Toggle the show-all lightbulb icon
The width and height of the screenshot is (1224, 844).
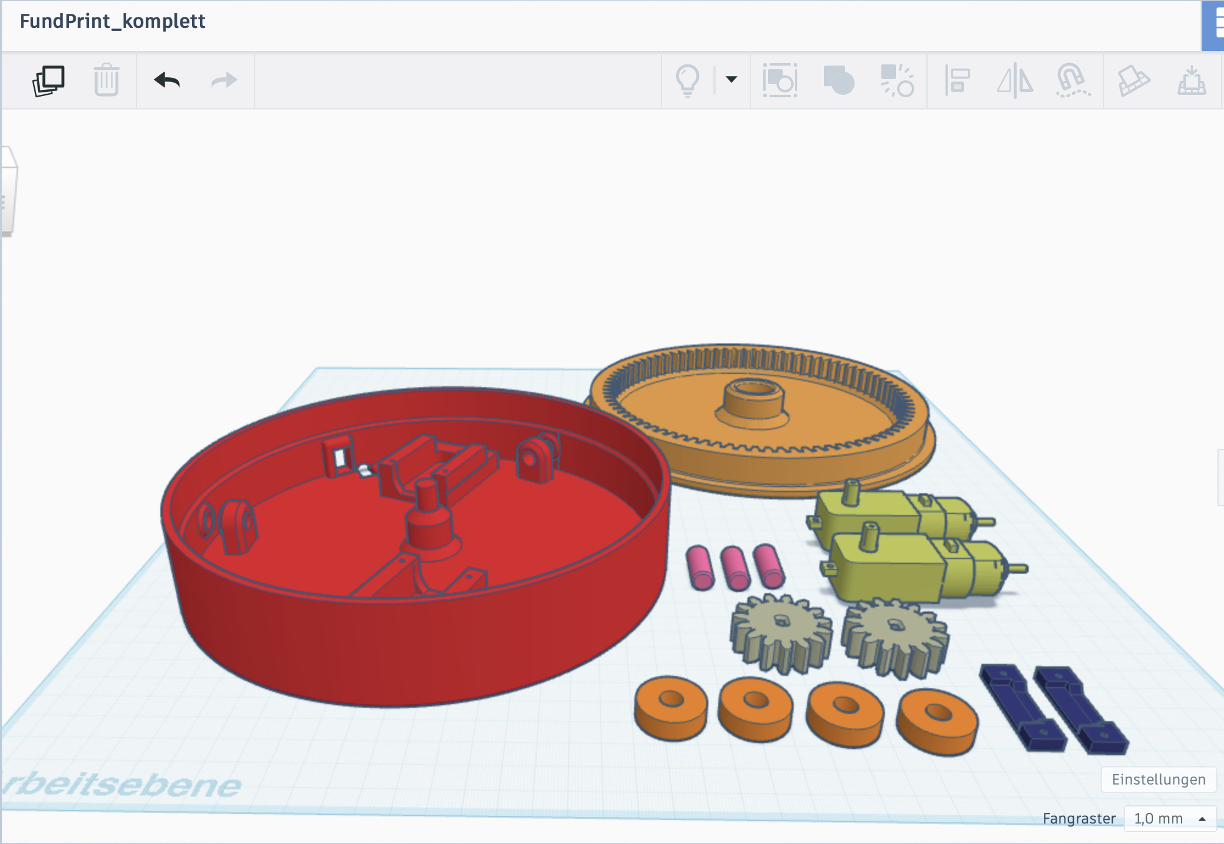pos(687,80)
